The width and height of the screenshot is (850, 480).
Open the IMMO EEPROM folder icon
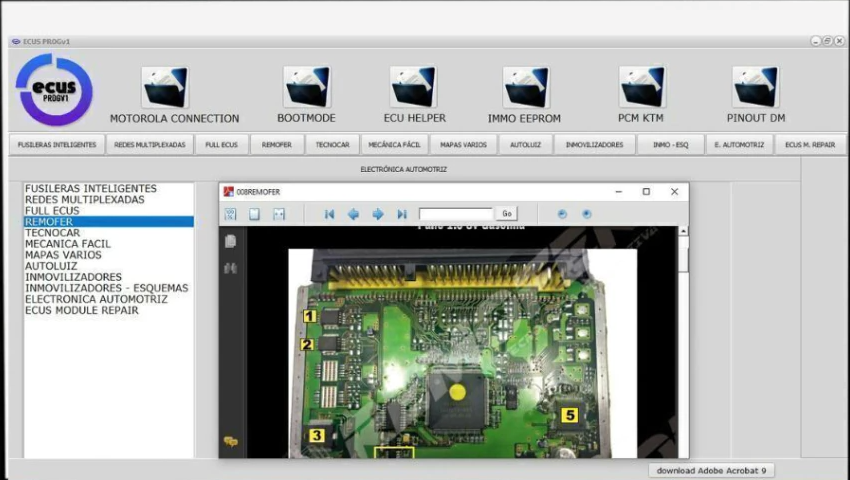click(525, 88)
